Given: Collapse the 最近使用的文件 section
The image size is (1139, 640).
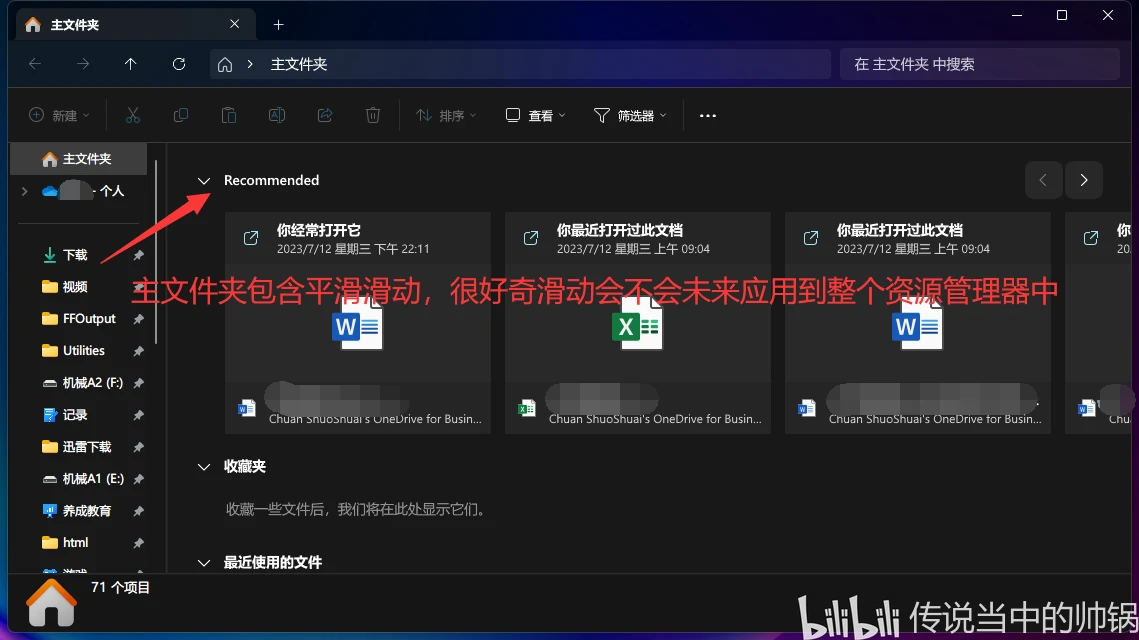Looking at the screenshot, I should 204,563.
